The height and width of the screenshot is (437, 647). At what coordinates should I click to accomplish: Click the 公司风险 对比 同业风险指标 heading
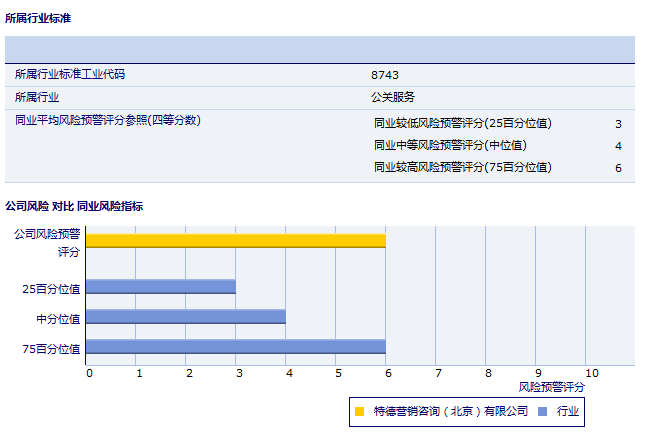[74, 206]
